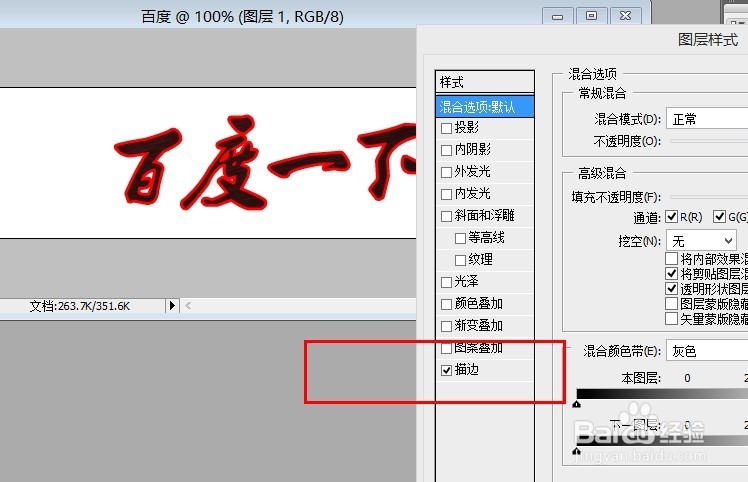Viewport: 748px width, 482px height.
Task: Click the 下一图层 black slider handle
Action: coord(577,451)
